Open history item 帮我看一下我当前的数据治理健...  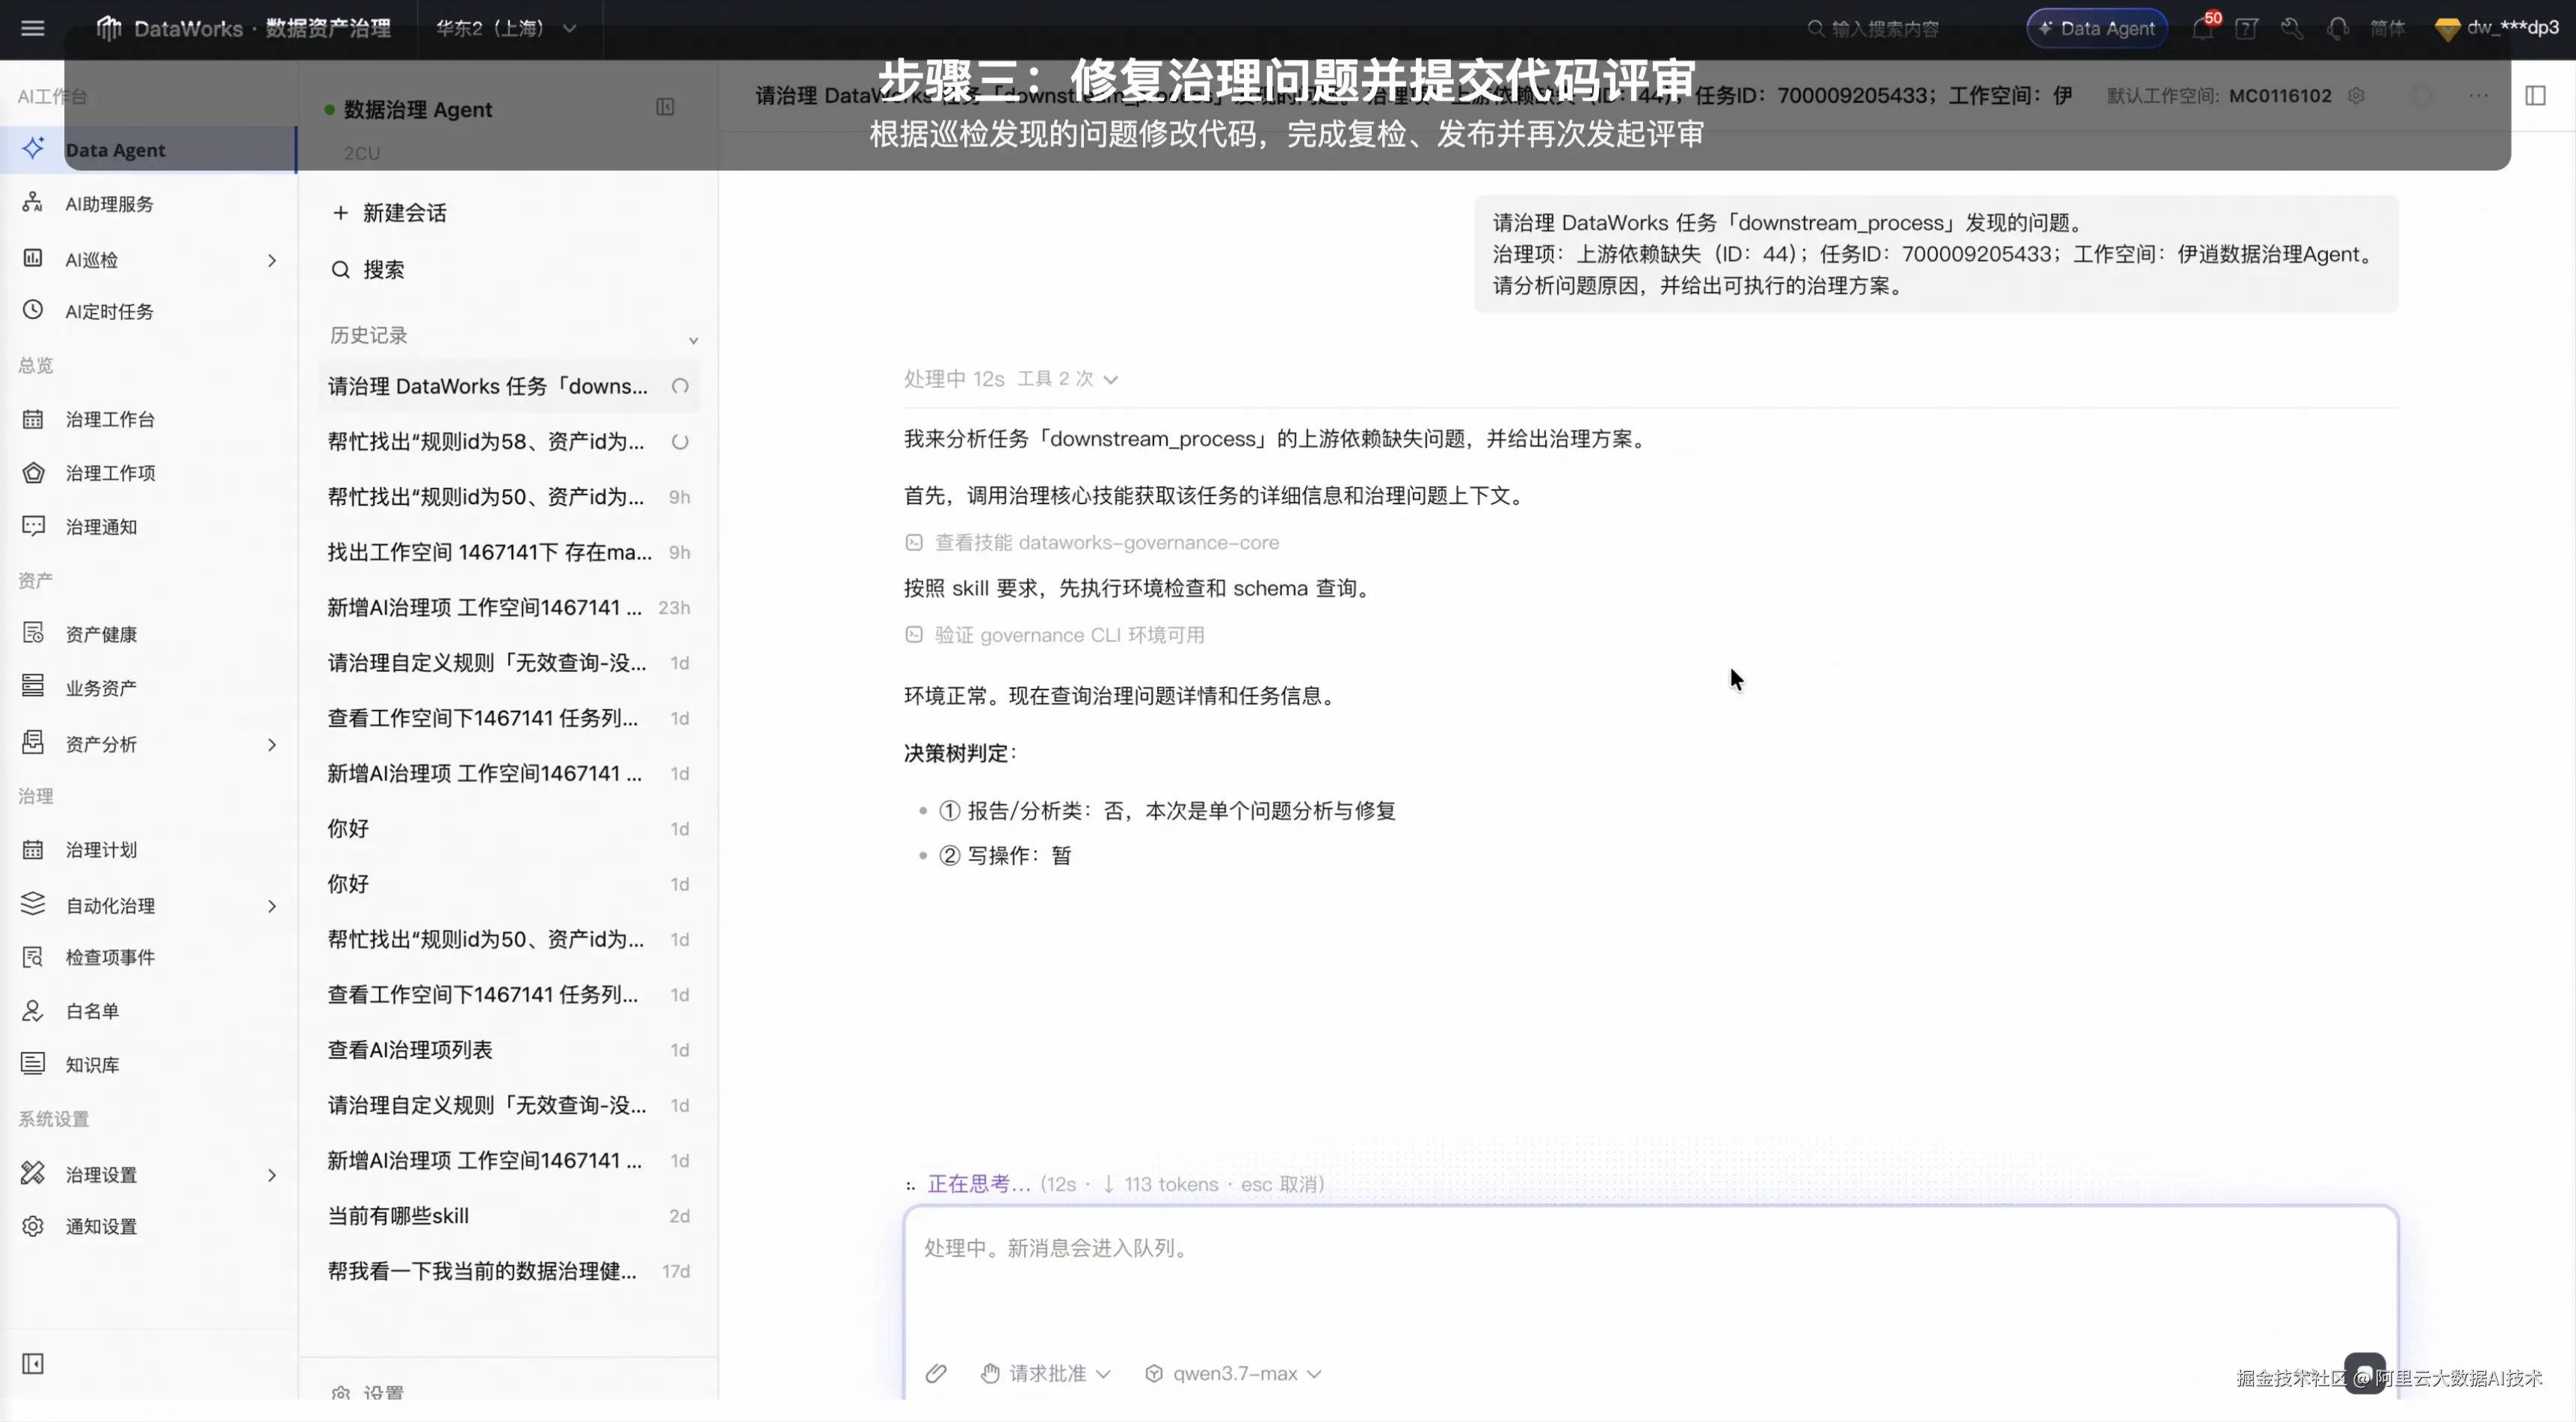coord(509,1271)
